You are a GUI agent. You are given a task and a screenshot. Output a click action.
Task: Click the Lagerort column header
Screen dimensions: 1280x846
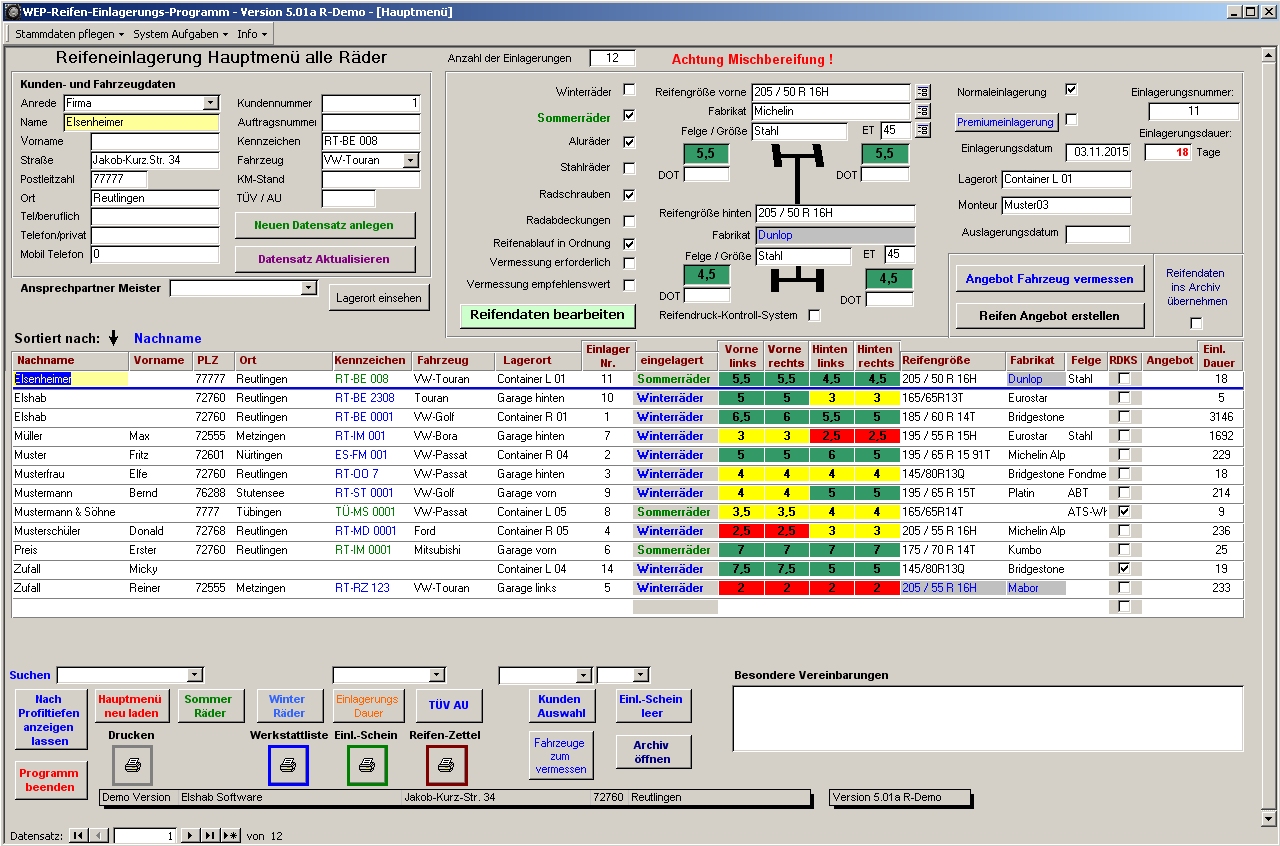point(538,360)
